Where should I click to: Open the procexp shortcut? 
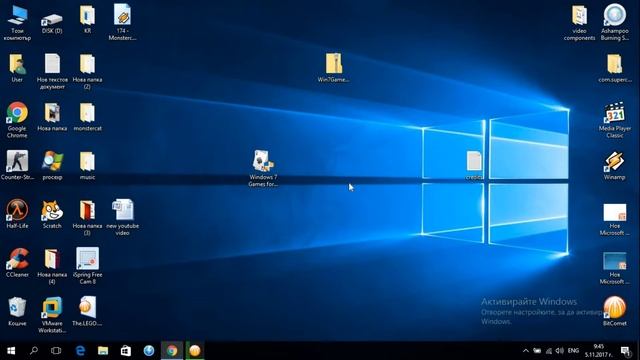[x=52, y=165]
